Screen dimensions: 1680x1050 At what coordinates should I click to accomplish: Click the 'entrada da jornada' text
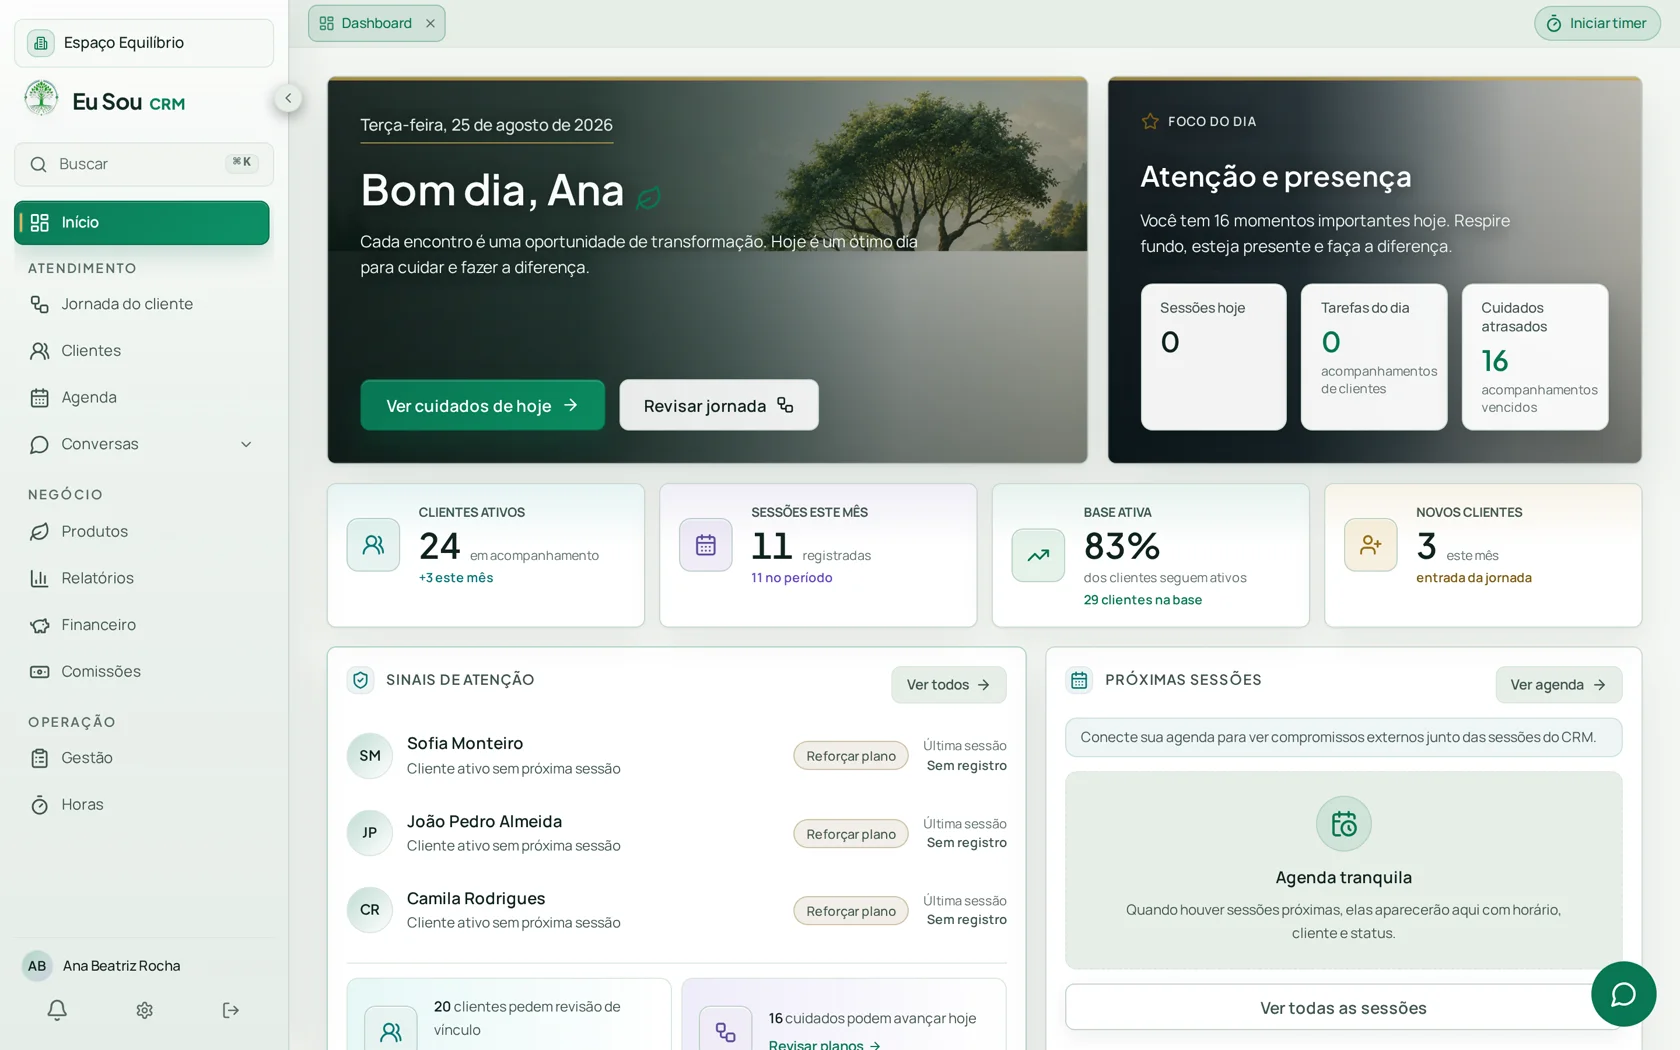[x=1474, y=578]
